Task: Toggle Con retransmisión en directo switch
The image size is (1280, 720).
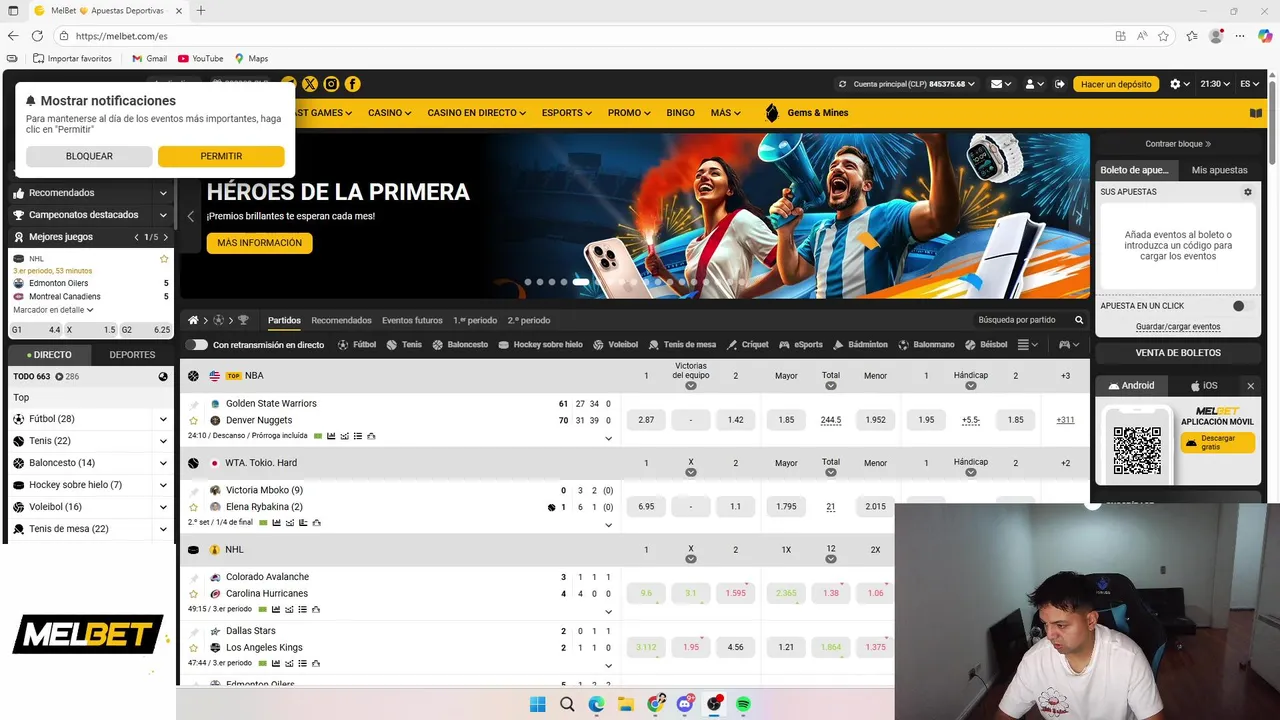Action: coord(197,344)
